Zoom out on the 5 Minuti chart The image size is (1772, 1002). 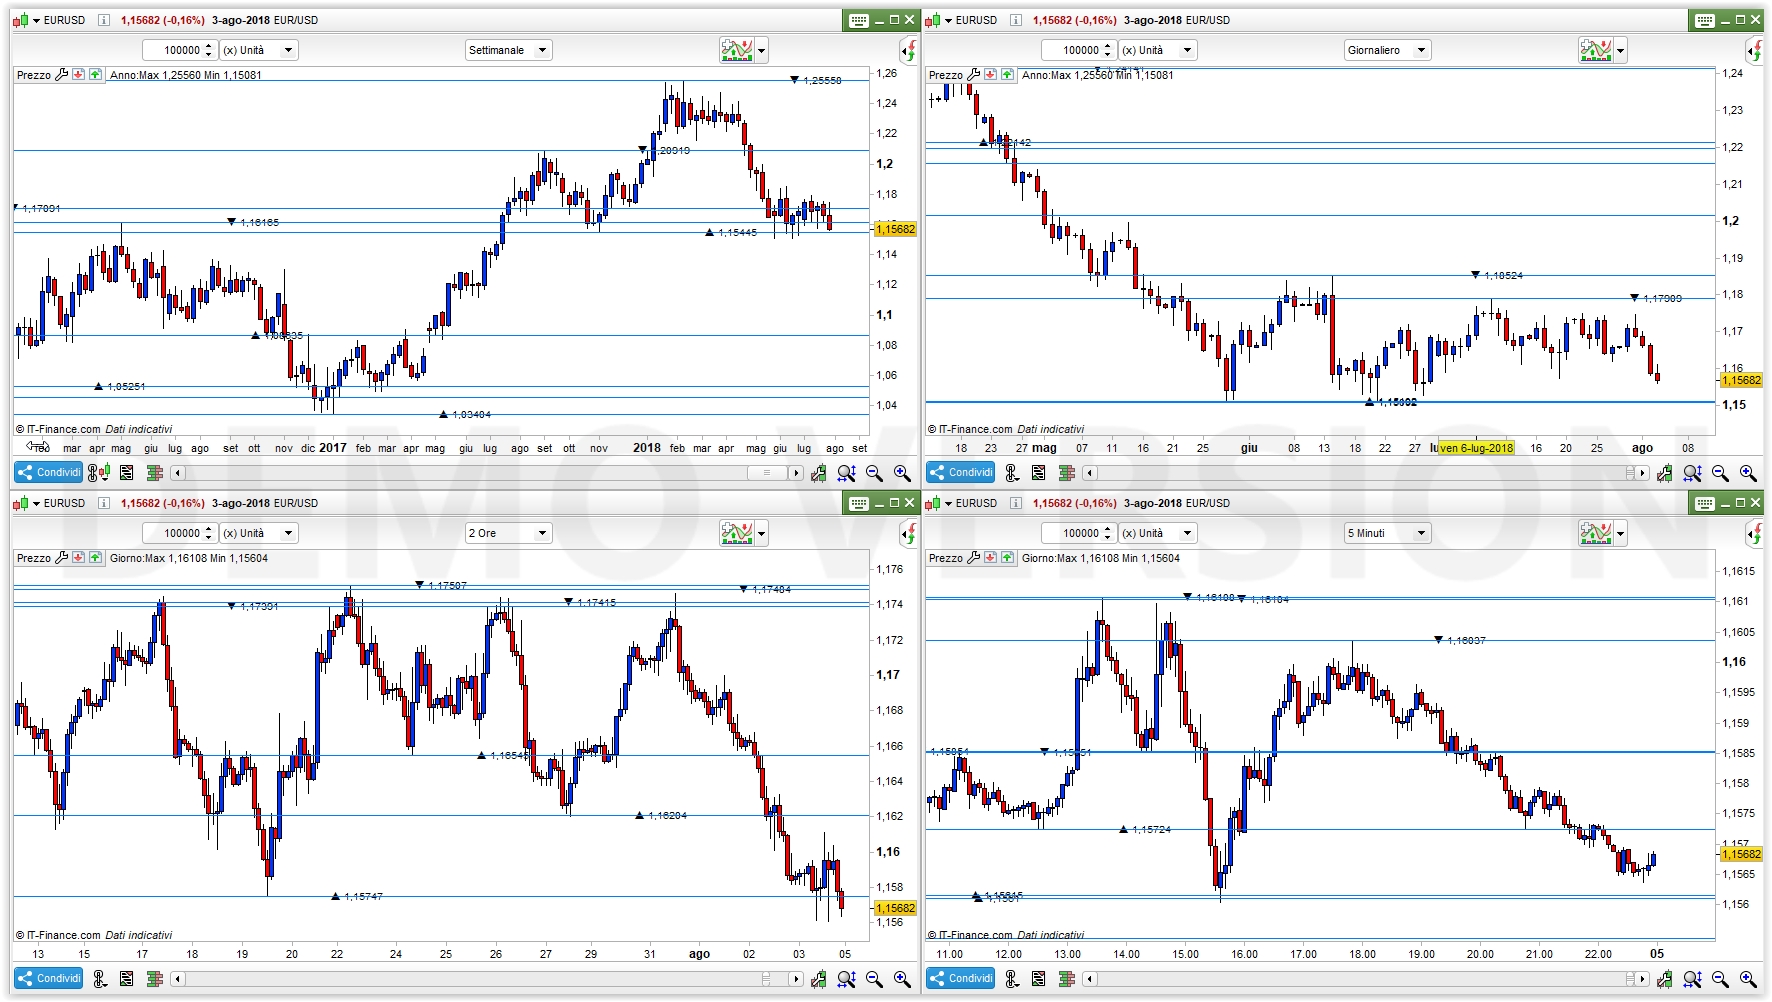click(1720, 979)
